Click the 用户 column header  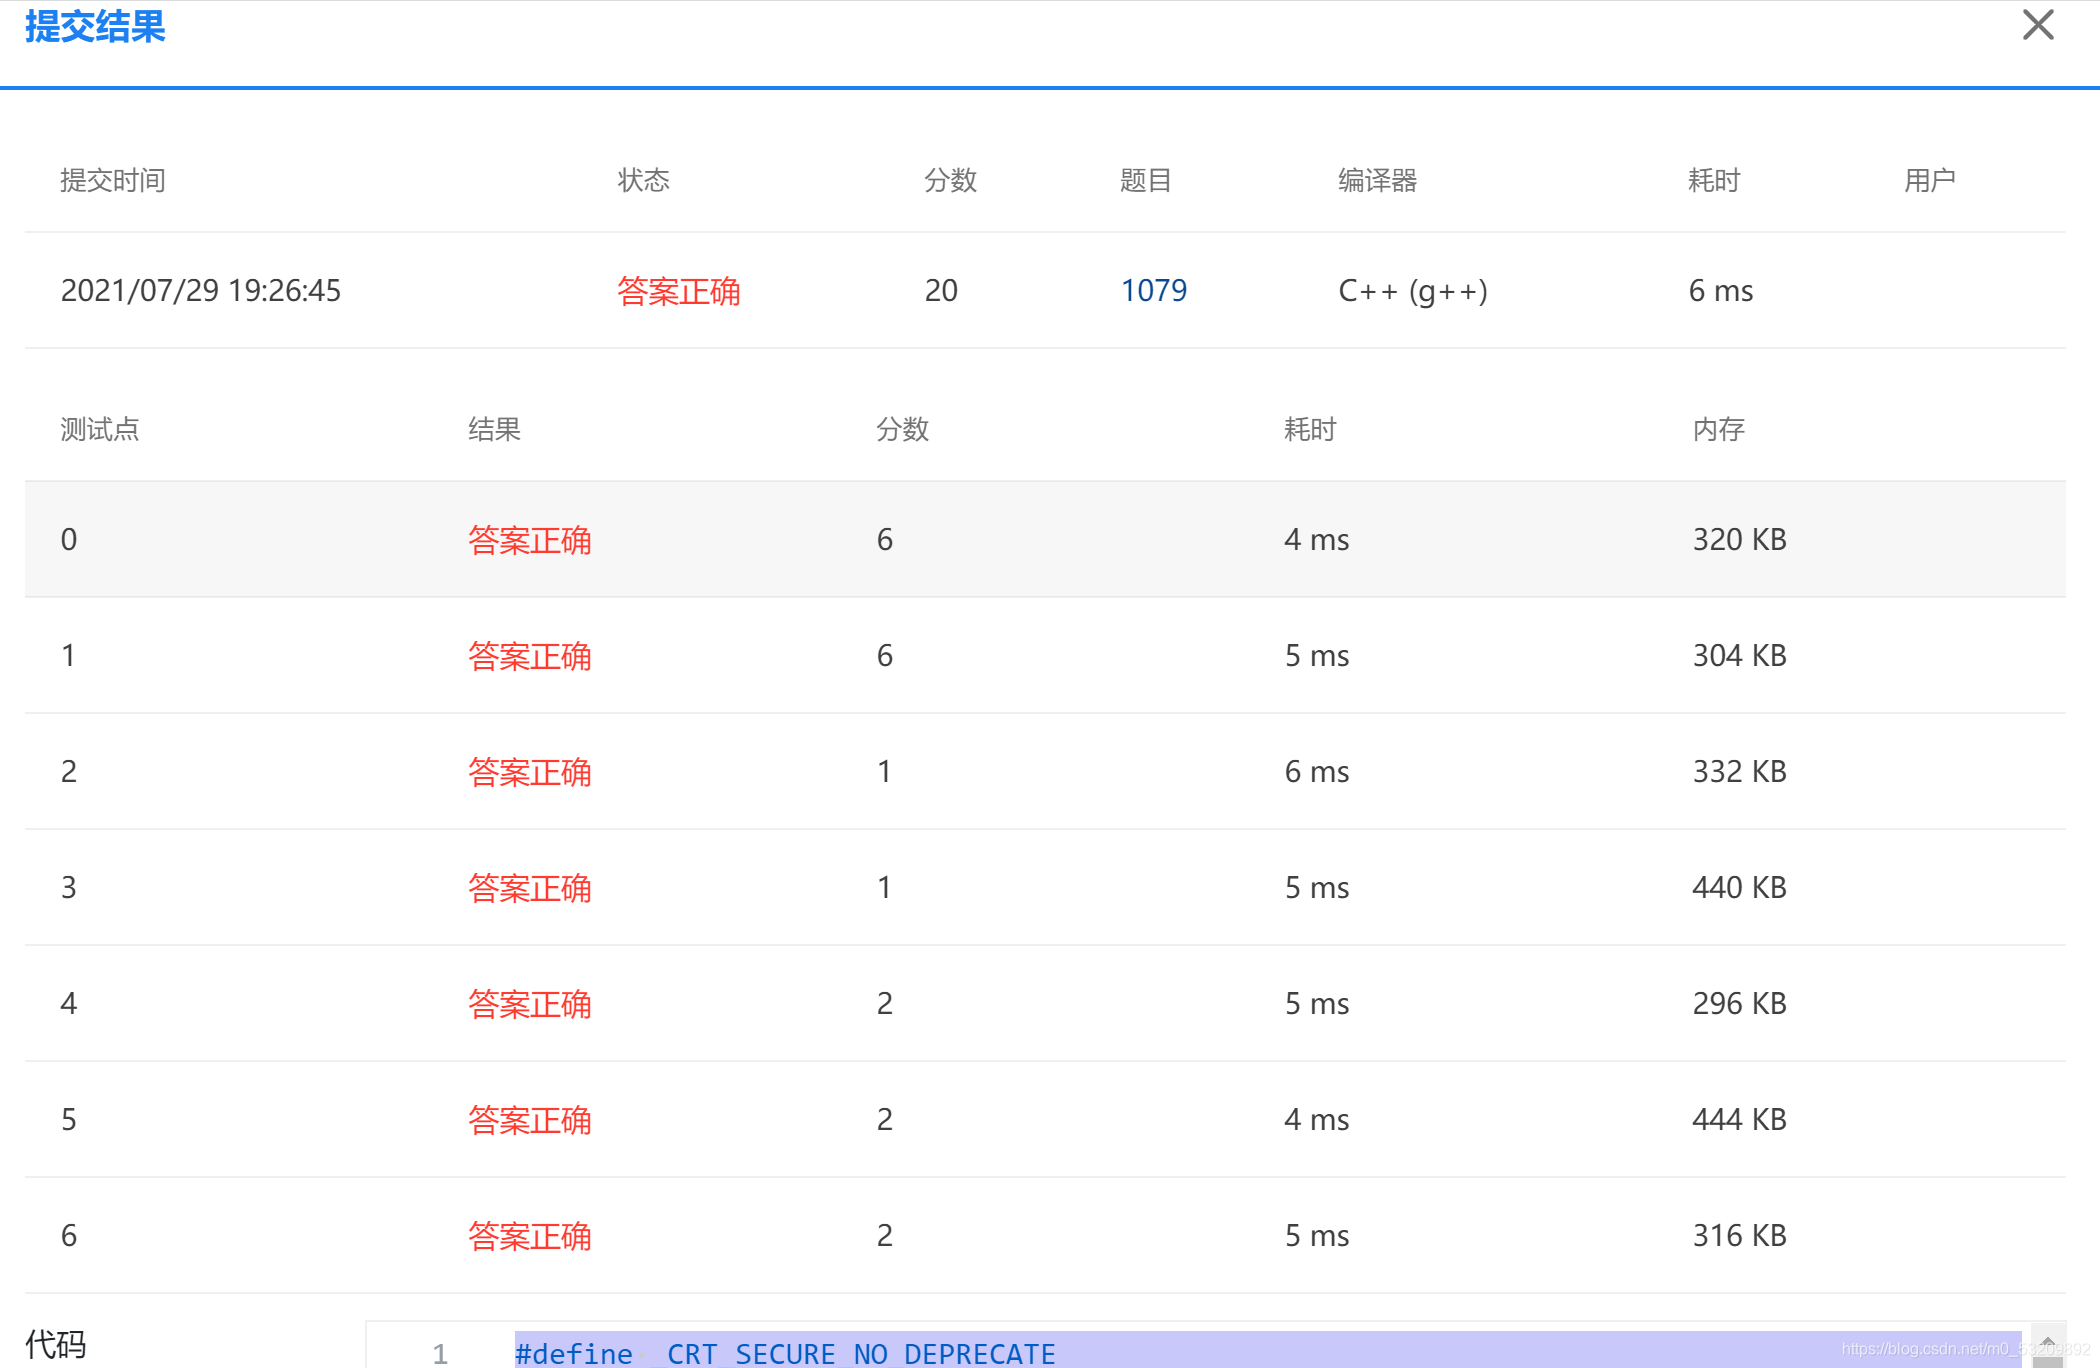coord(1929,181)
